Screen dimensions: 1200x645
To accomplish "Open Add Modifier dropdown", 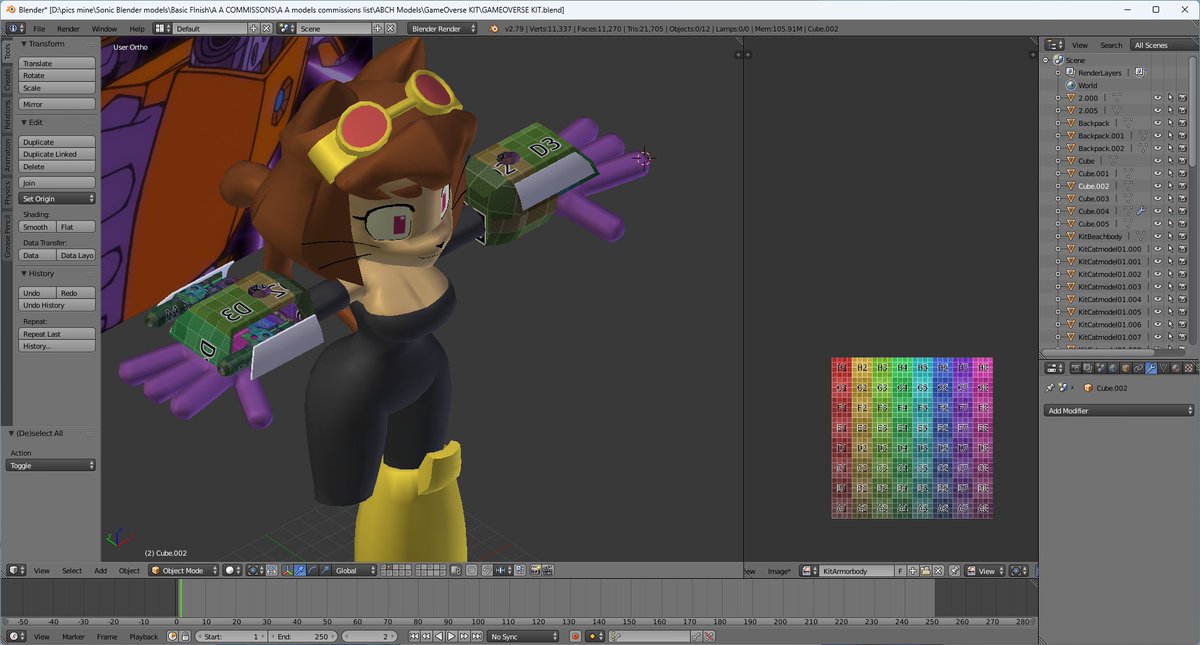I will click(x=1119, y=411).
